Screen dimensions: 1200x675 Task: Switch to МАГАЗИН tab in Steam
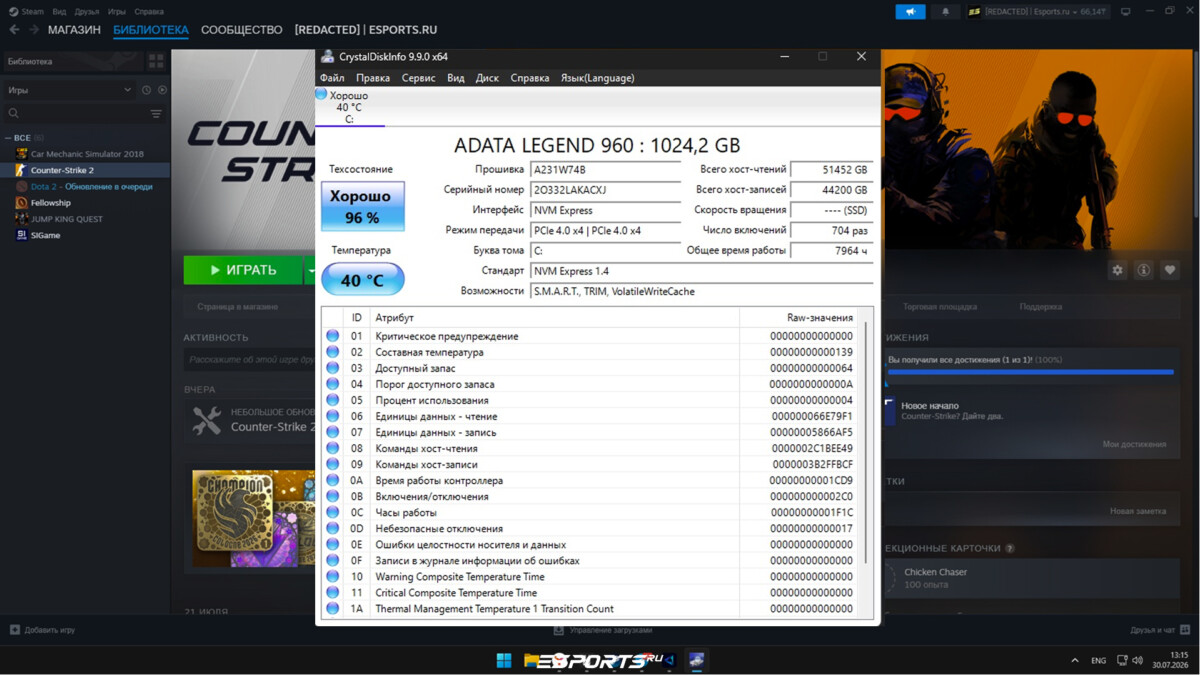74,30
